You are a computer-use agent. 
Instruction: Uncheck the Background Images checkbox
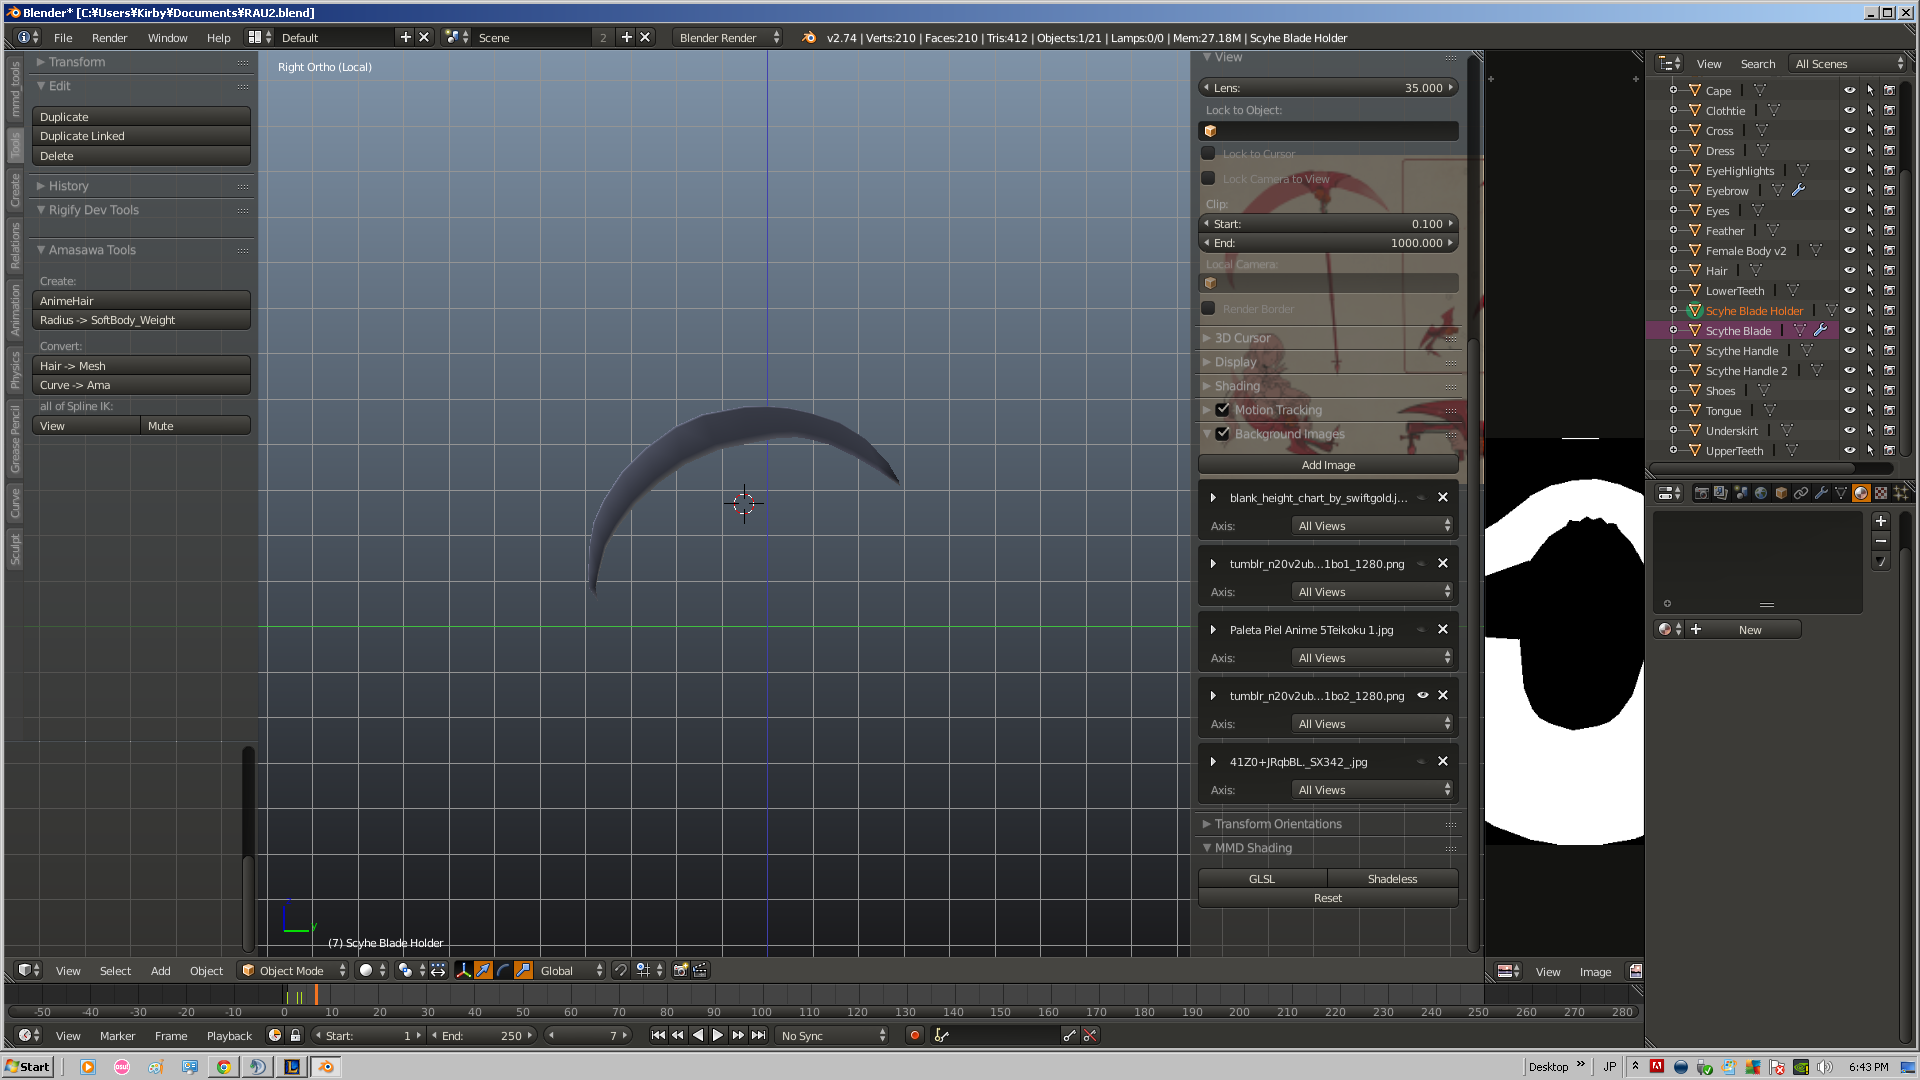(x=1222, y=434)
